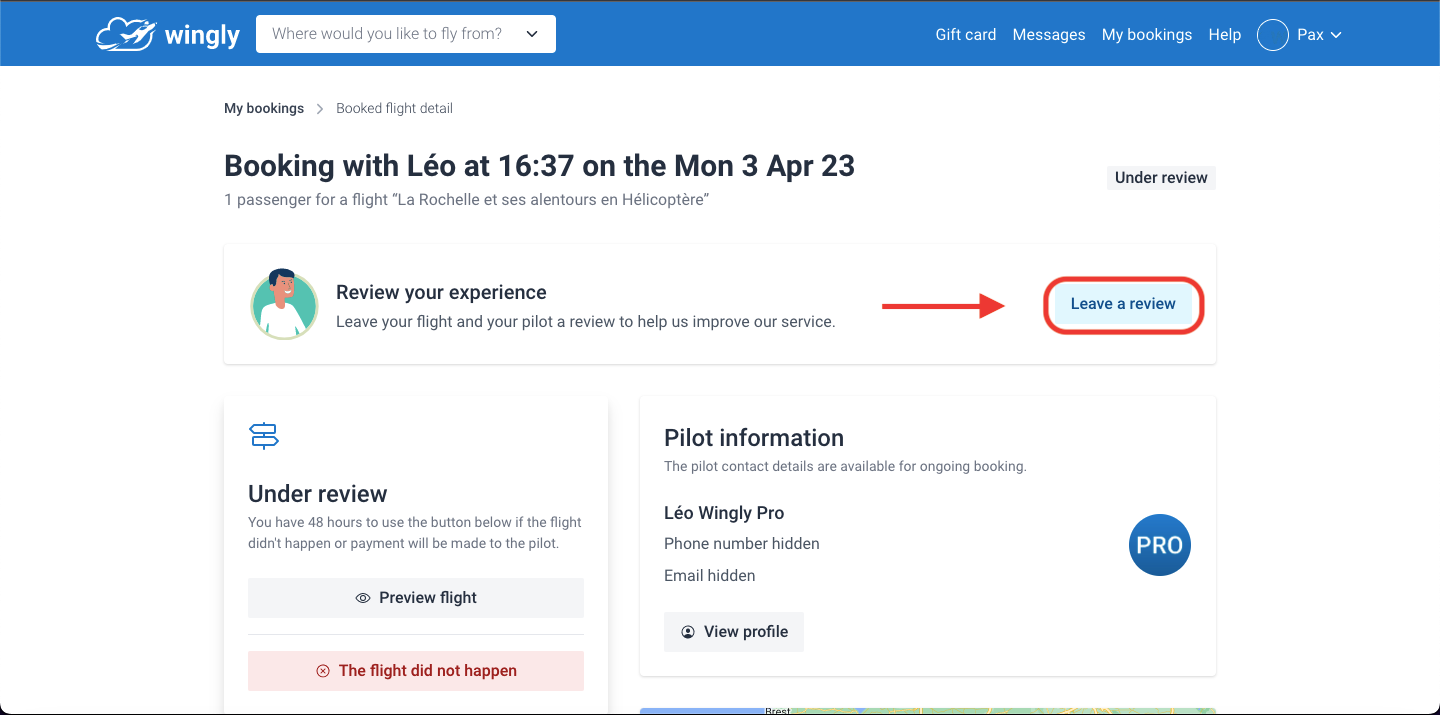Click the reviewer avatar illustration

point(284,304)
